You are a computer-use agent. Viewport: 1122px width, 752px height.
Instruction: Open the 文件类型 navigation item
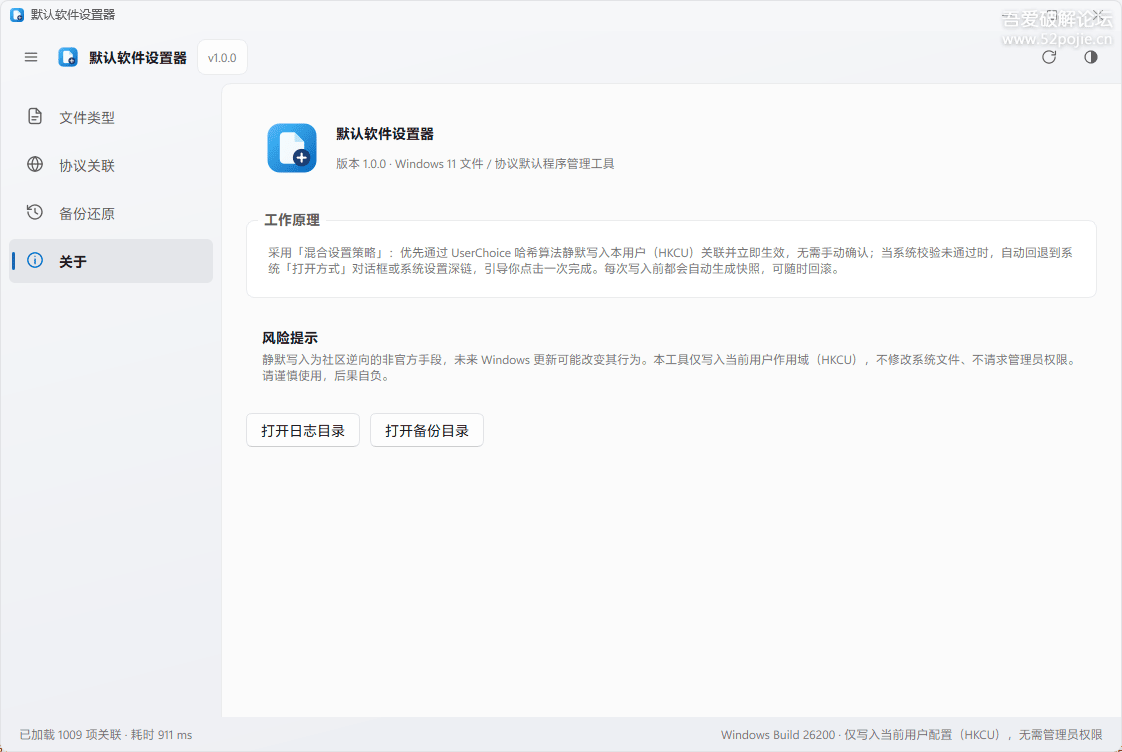(x=111, y=117)
